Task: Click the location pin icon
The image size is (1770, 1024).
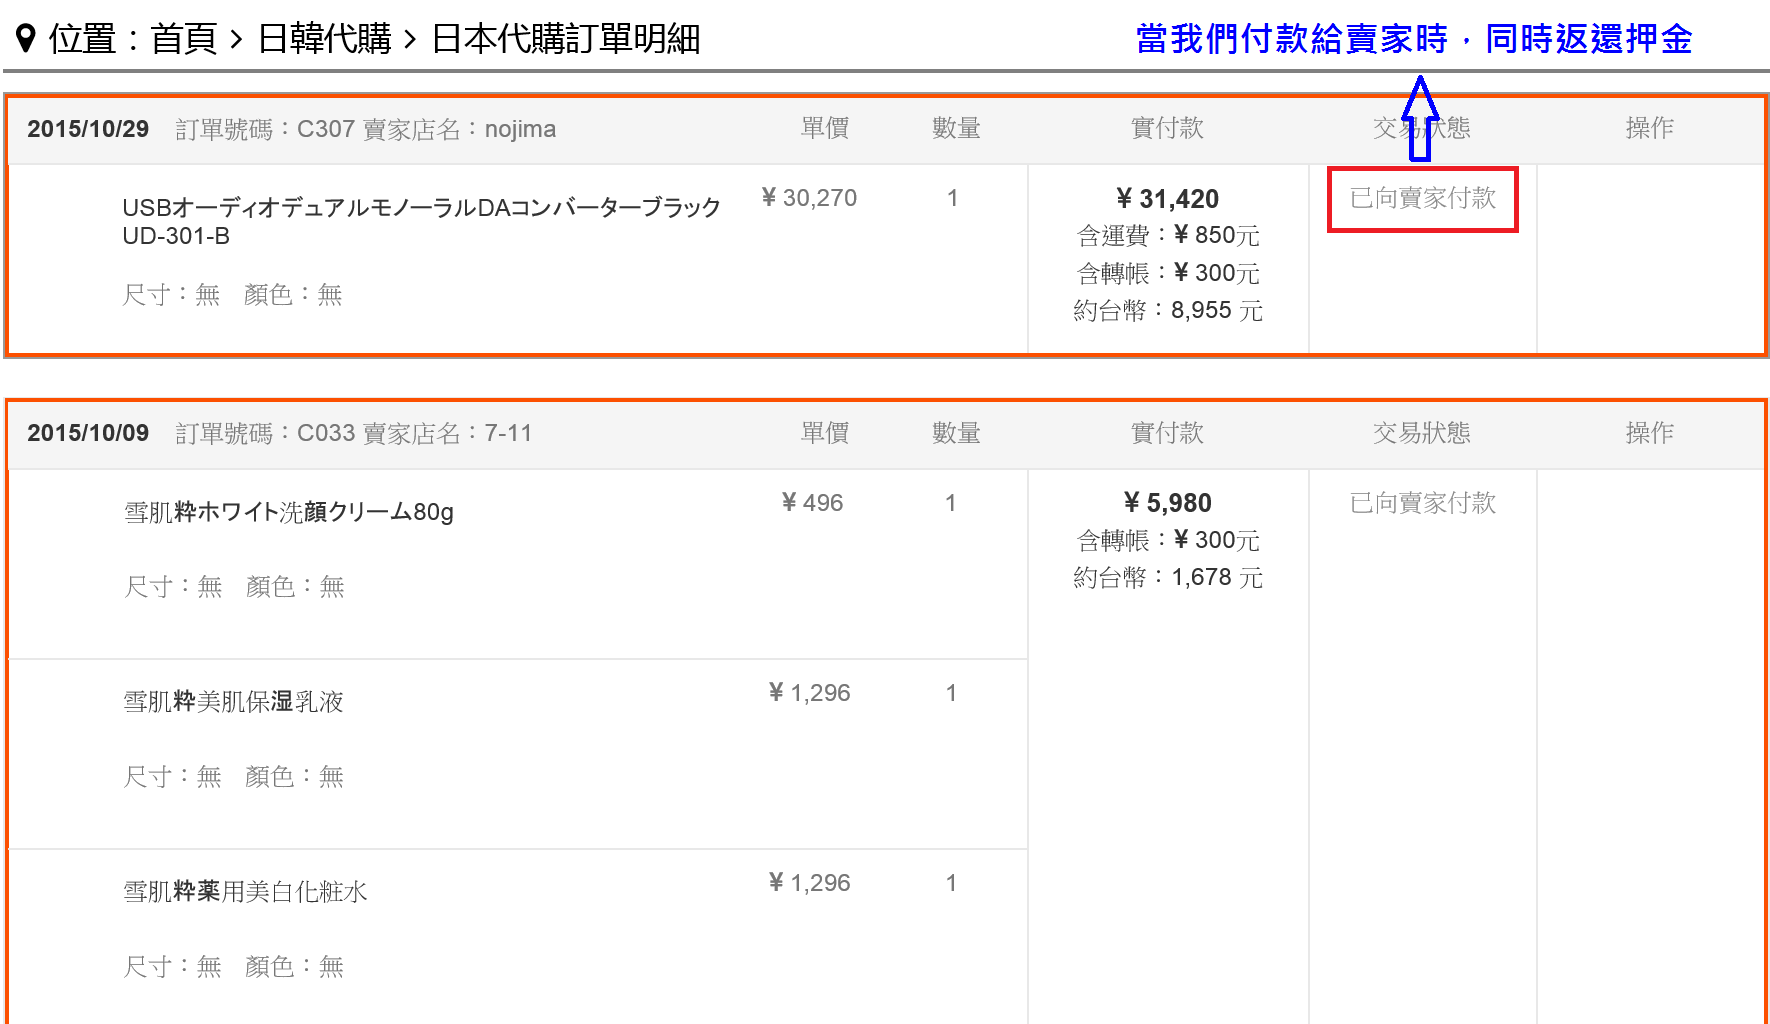Action: tap(27, 39)
